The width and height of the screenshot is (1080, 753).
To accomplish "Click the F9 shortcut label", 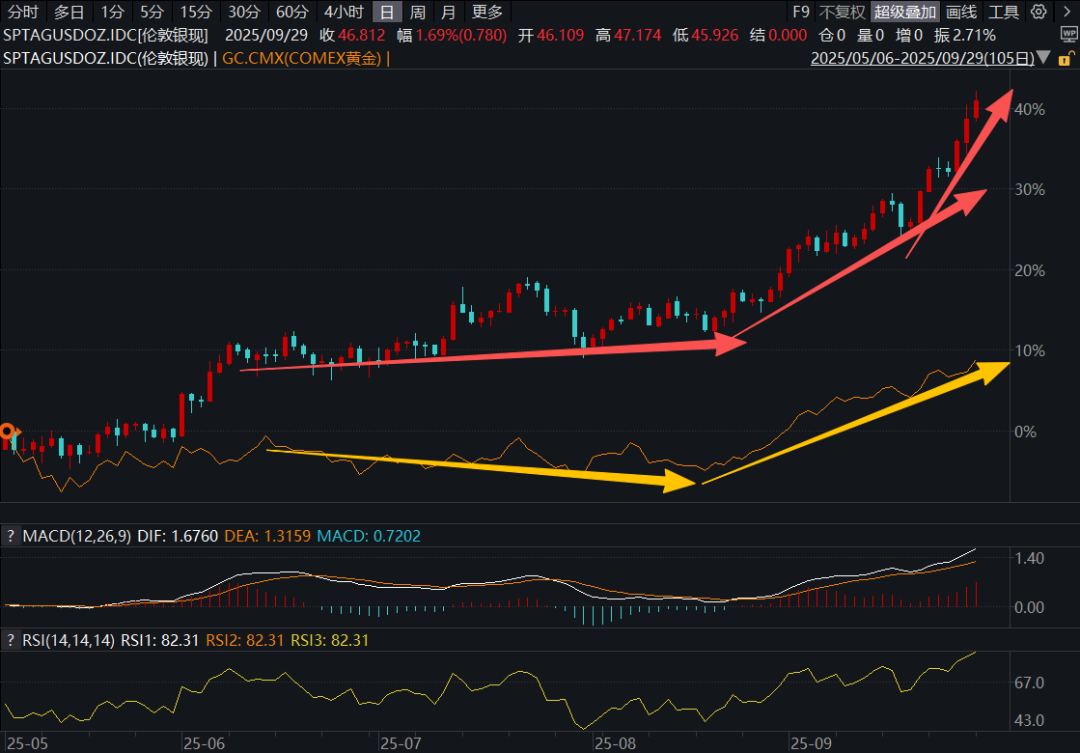I will (800, 12).
